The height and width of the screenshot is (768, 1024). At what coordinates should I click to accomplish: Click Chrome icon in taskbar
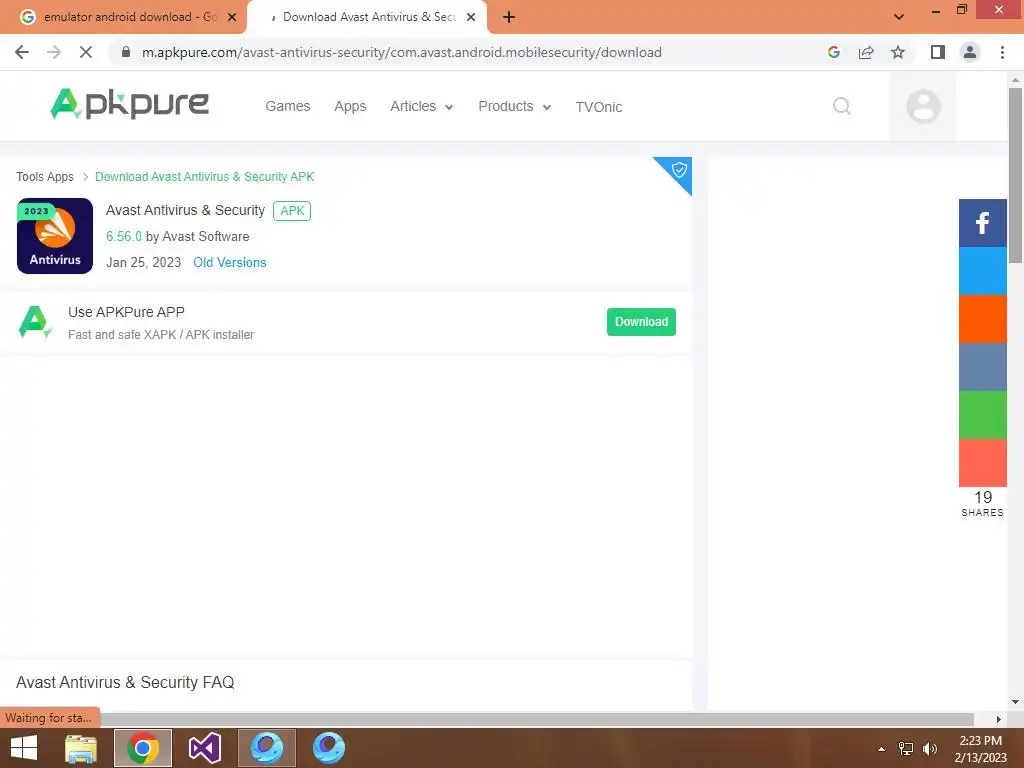143,747
